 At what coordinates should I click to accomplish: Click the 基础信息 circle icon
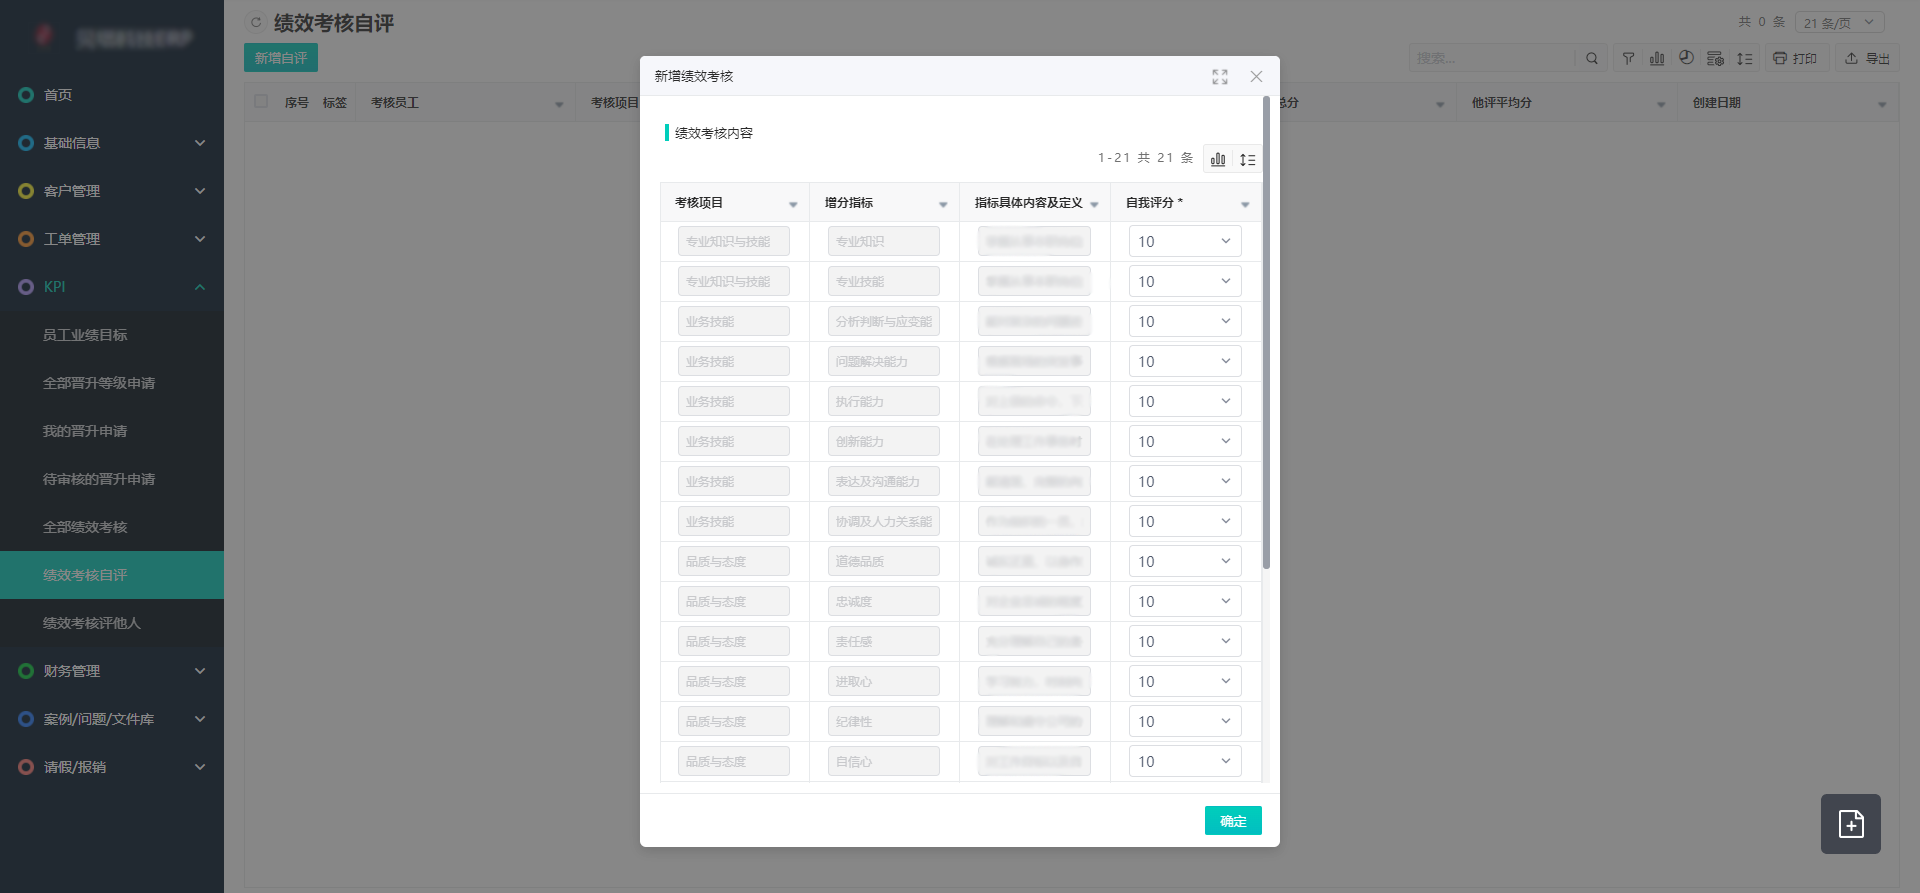coord(26,143)
